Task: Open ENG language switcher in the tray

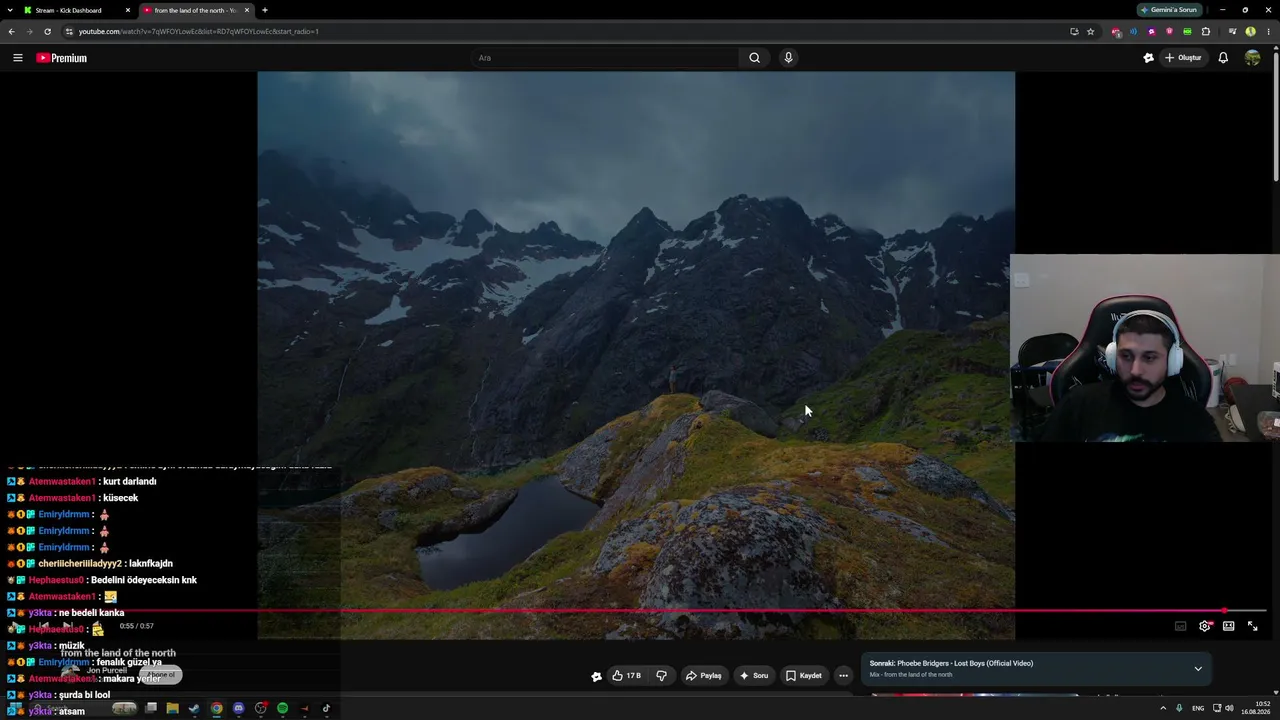Action: pyautogui.click(x=1198, y=709)
